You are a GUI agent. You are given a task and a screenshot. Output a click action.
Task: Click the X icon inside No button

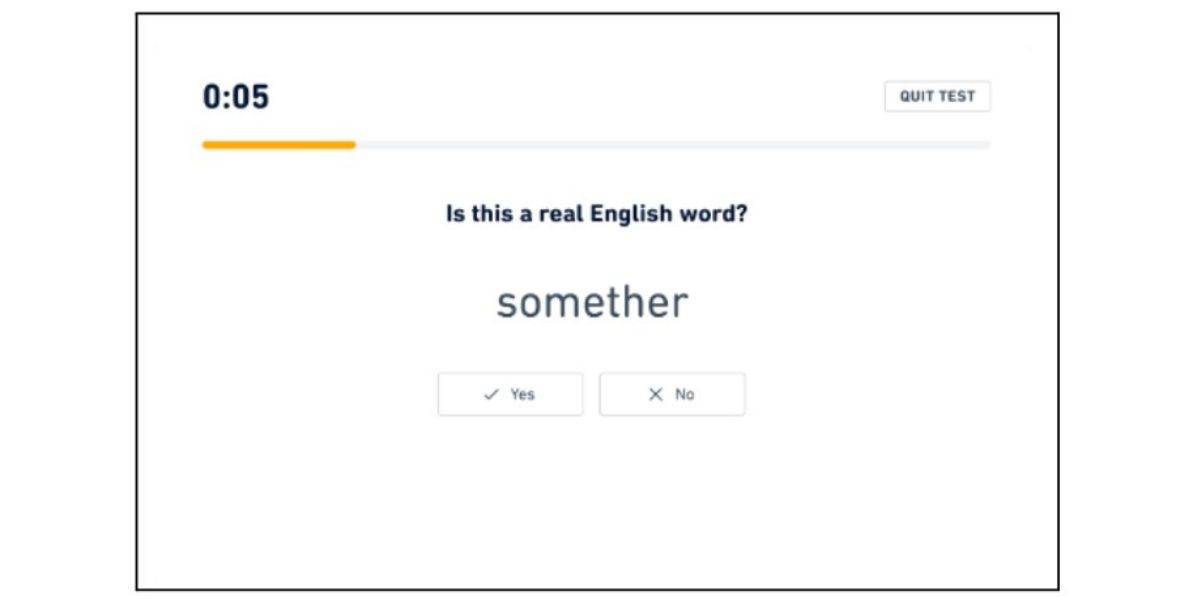click(x=655, y=394)
